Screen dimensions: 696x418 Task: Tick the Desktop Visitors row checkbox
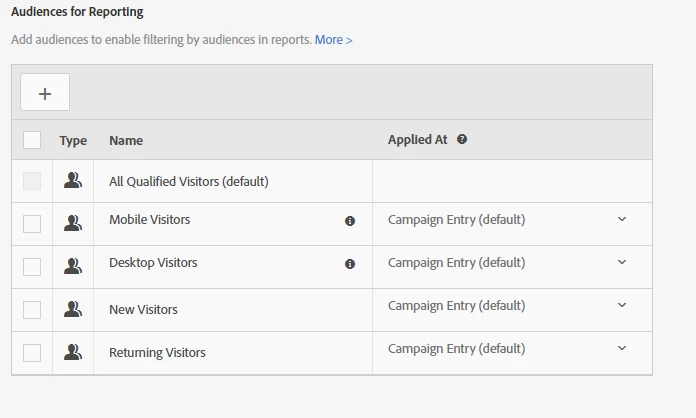(x=32, y=267)
